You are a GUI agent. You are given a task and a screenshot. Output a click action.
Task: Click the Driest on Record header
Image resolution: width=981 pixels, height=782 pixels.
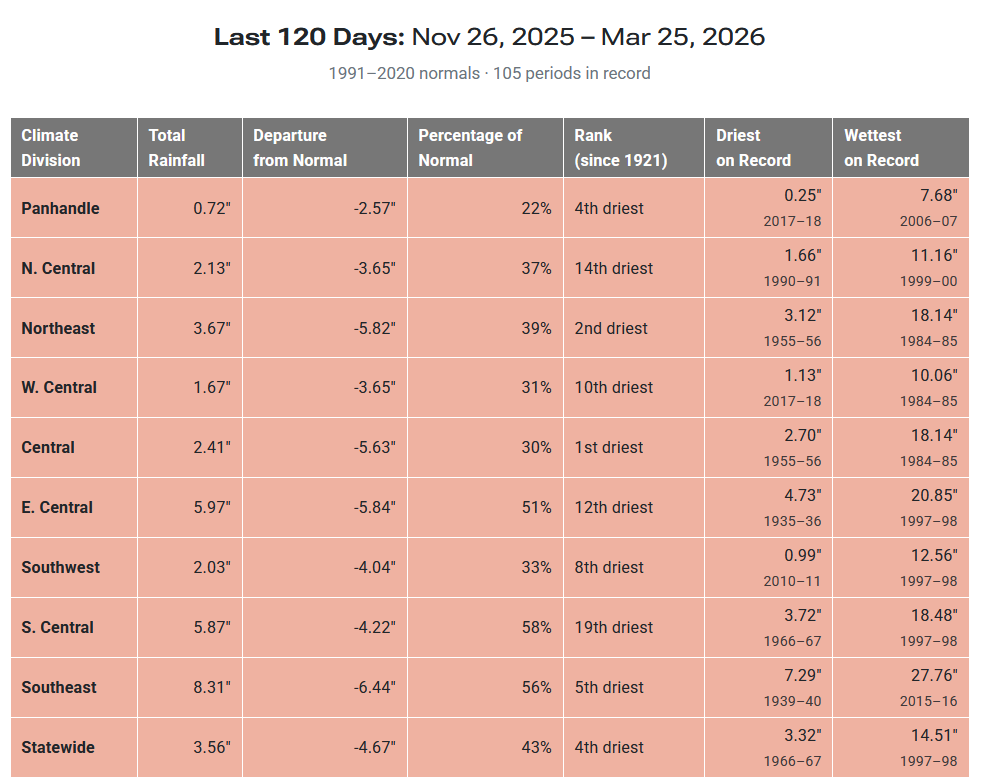tap(753, 147)
